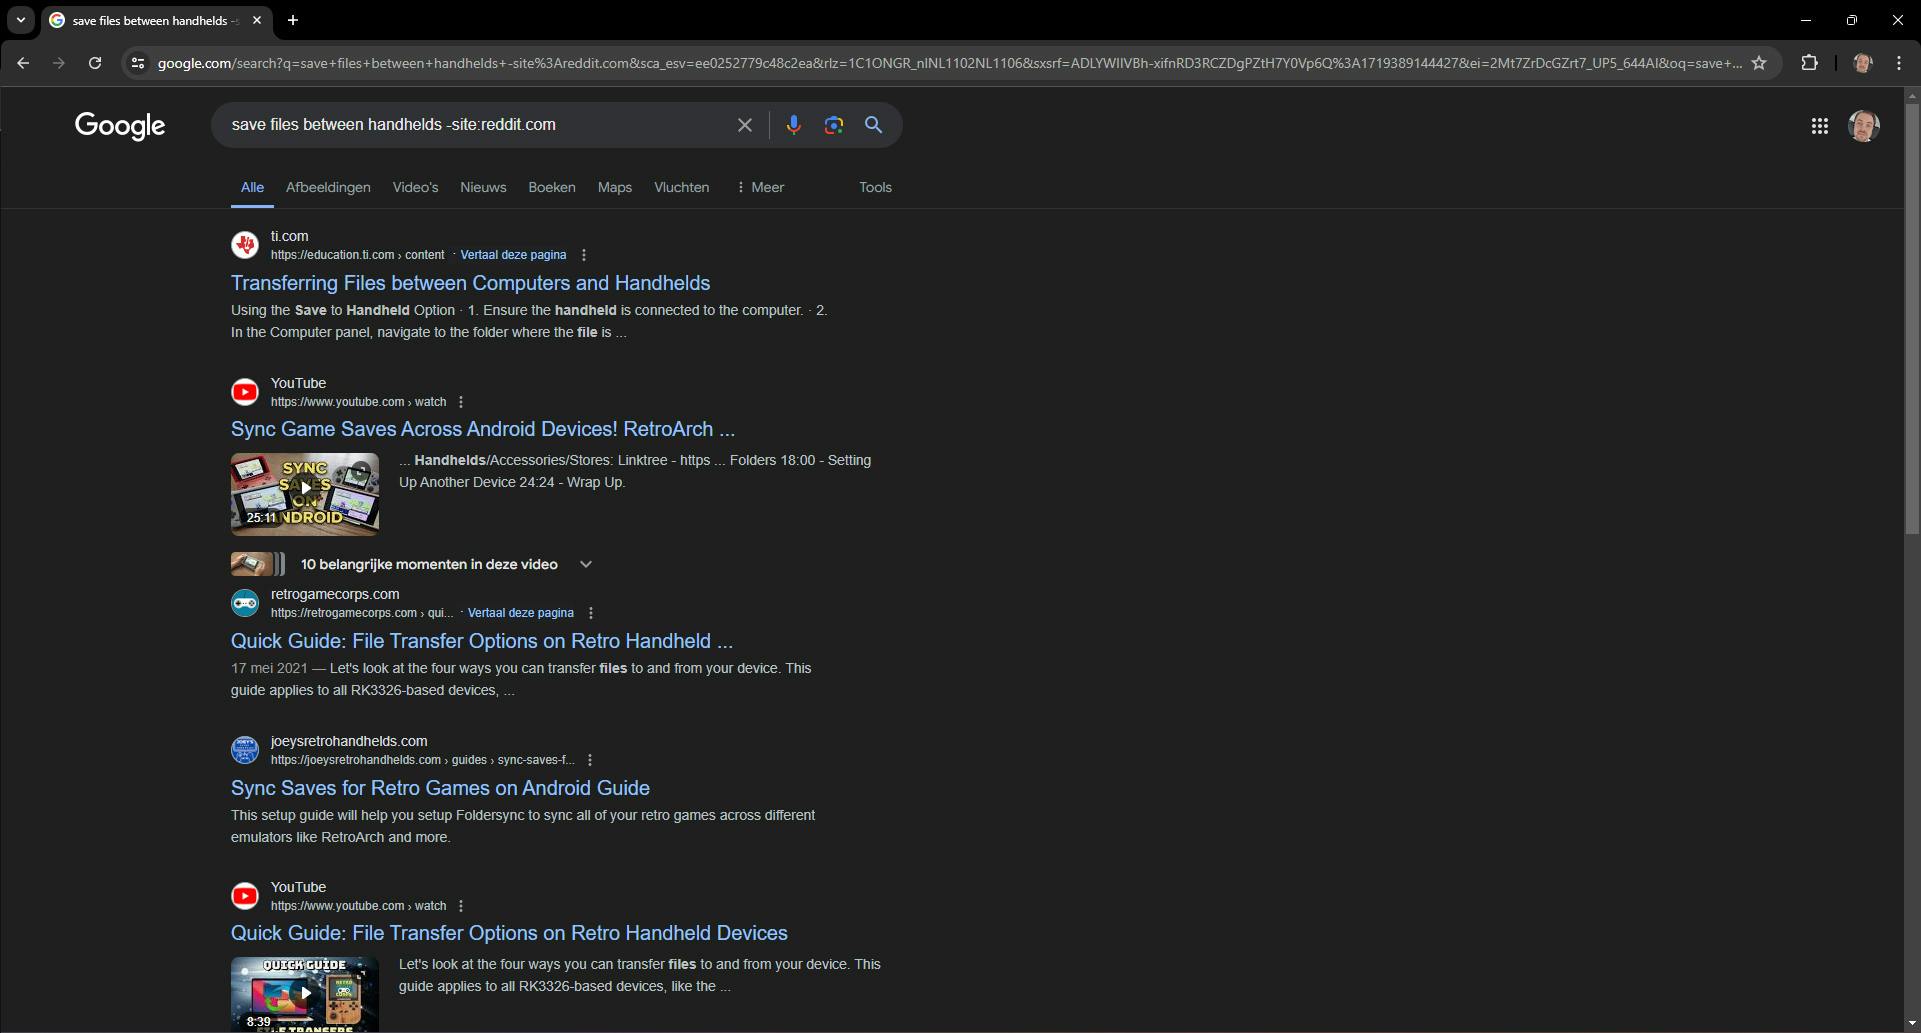Open the Chrome three-dot menu

click(x=1899, y=63)
